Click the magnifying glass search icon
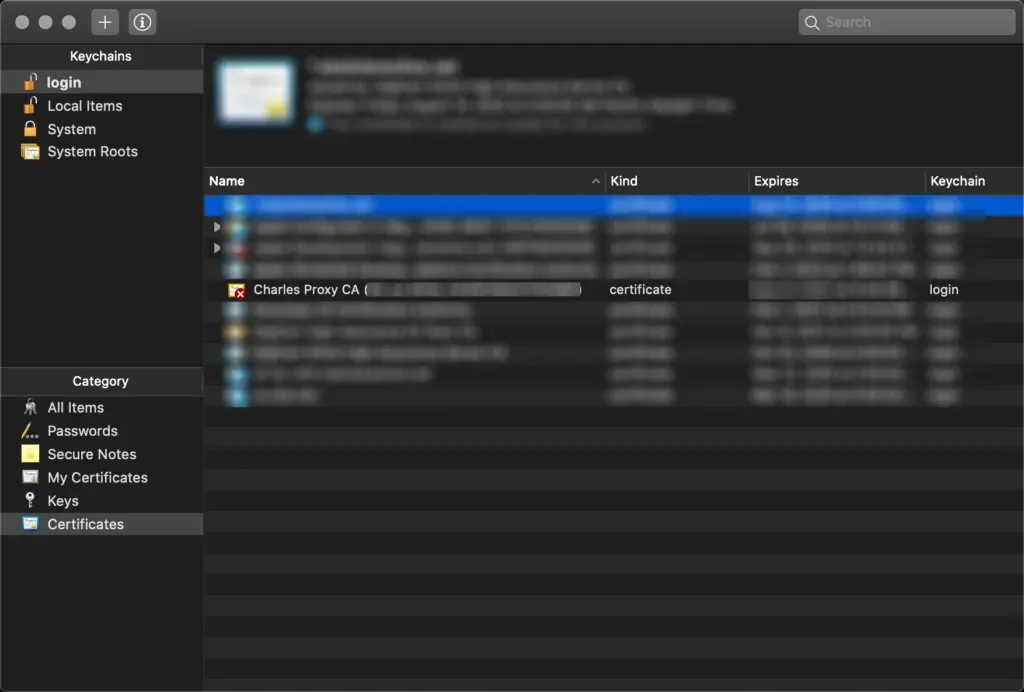Image resolution: width=1024 pixels, height=692 pixels. tap(812, 23)
